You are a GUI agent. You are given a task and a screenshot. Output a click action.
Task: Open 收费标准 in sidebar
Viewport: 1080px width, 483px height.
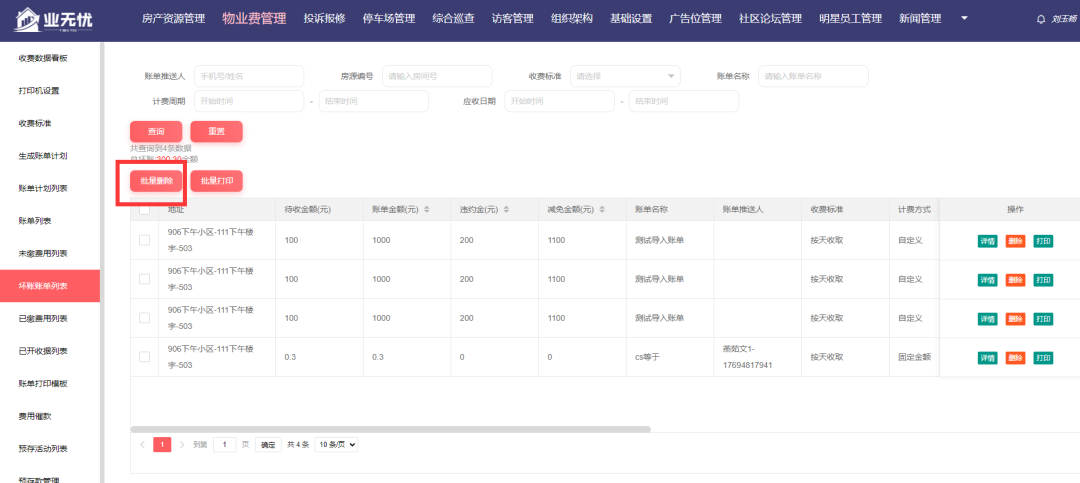pyautogui.click(x=50, y=123)
